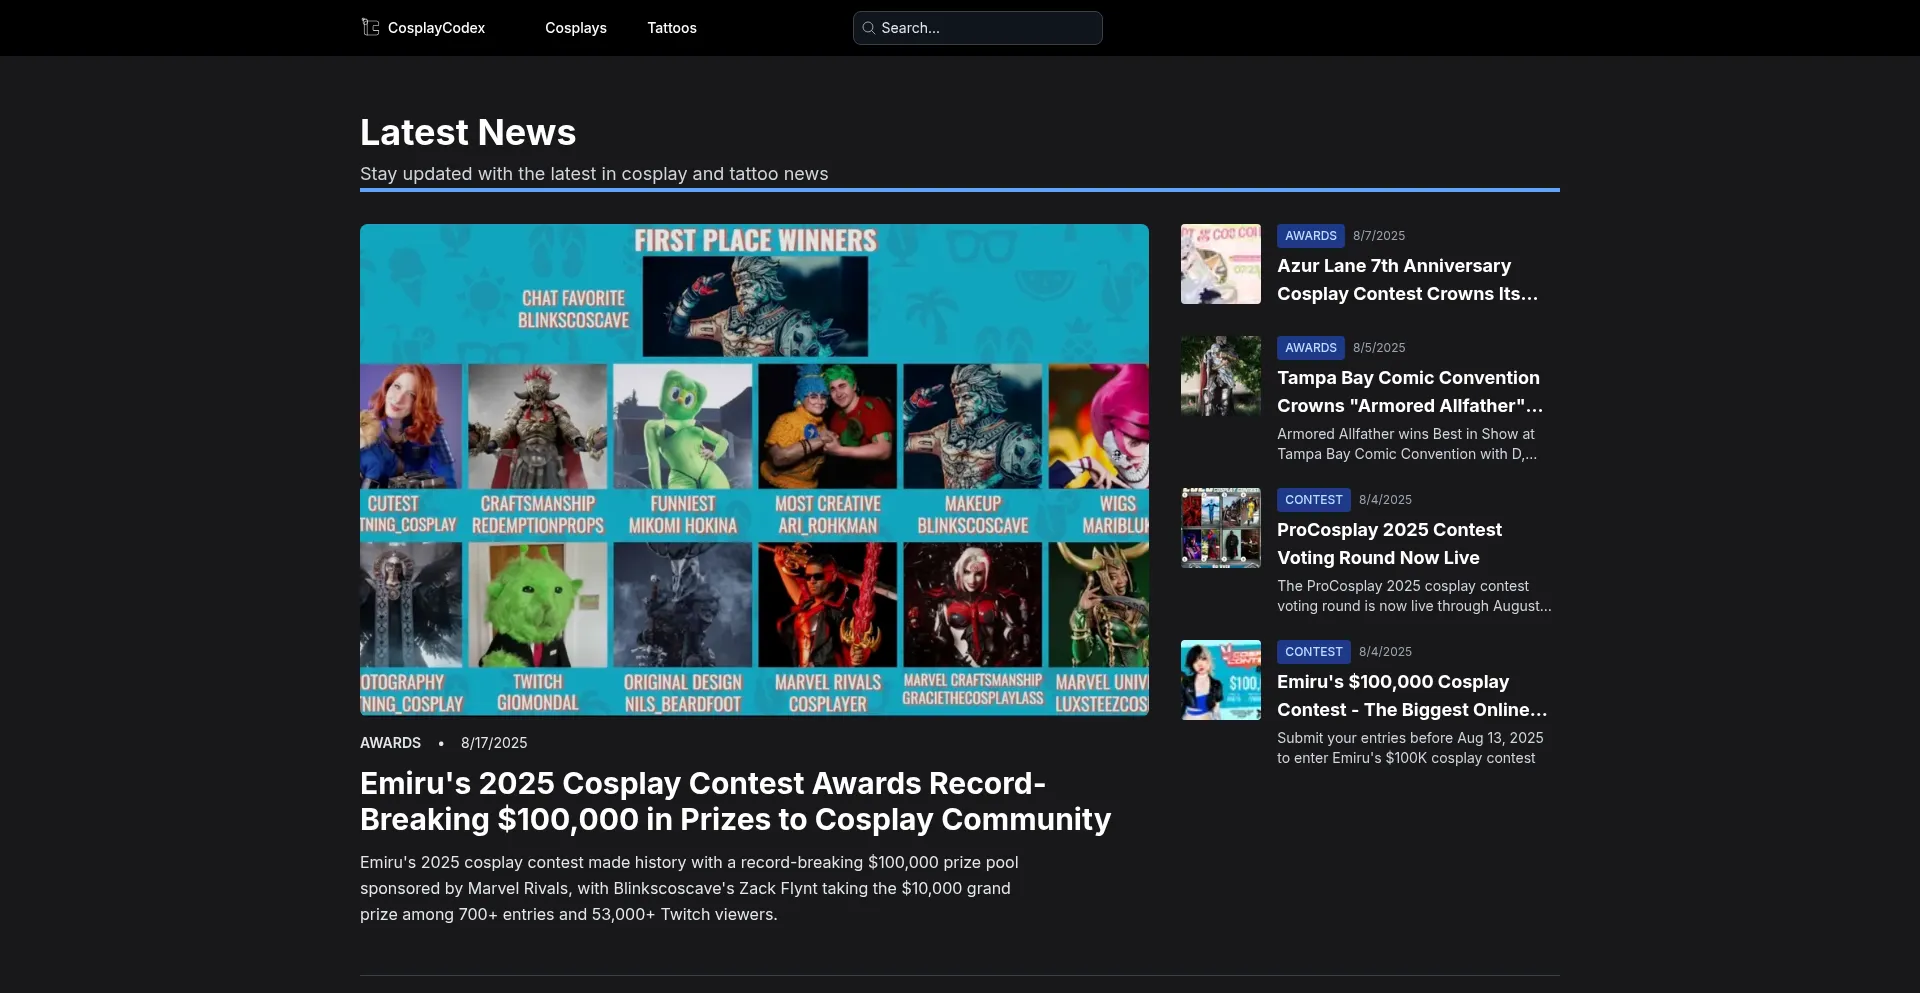
Task: Click the featured article summary paragraph
Action: pyautogui.click(x=689, y=888)
